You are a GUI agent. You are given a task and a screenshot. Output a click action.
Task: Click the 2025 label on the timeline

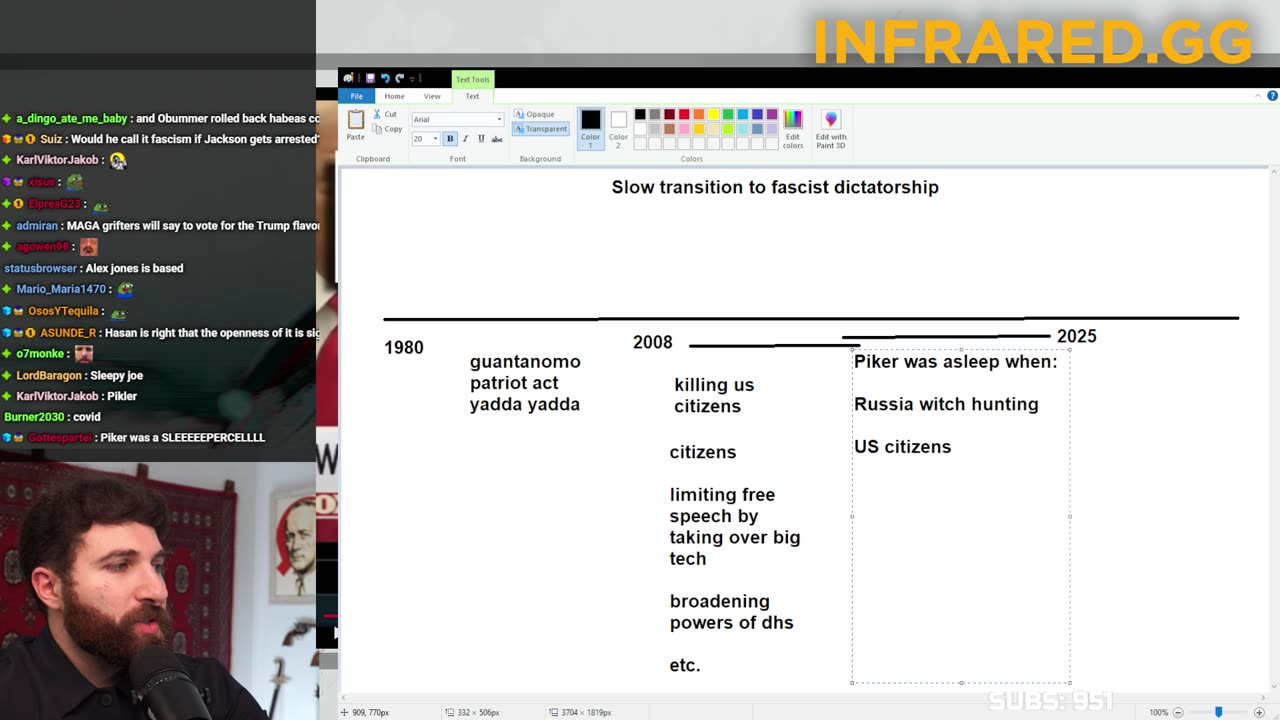tap(1077, 336)
